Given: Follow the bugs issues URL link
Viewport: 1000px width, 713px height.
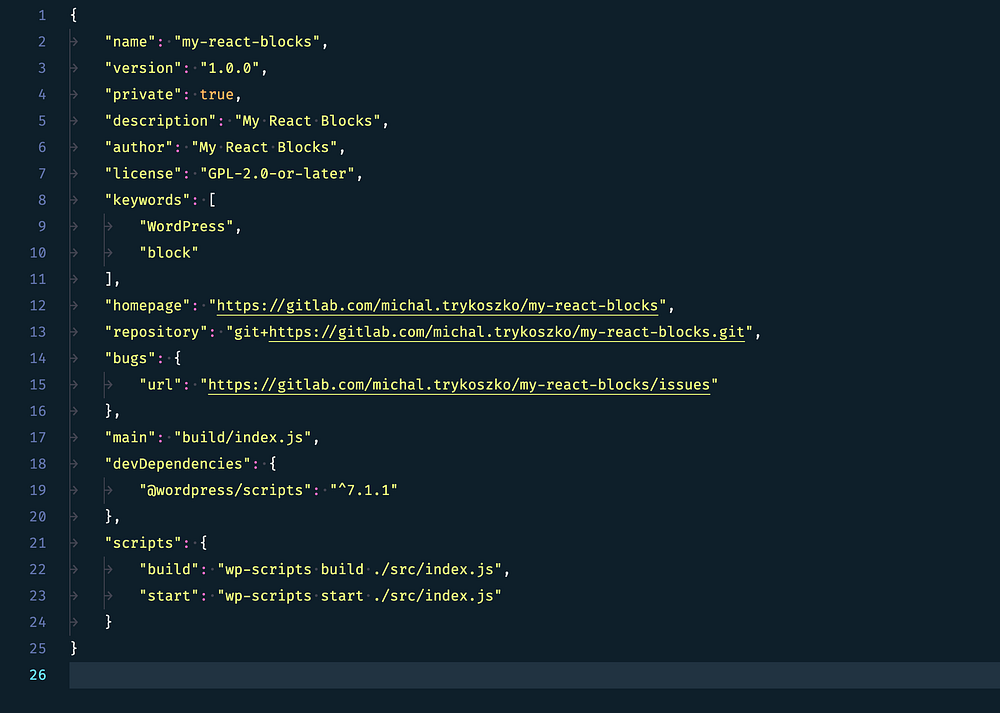Looking at the screenshot, I should (x=459, y=385).
